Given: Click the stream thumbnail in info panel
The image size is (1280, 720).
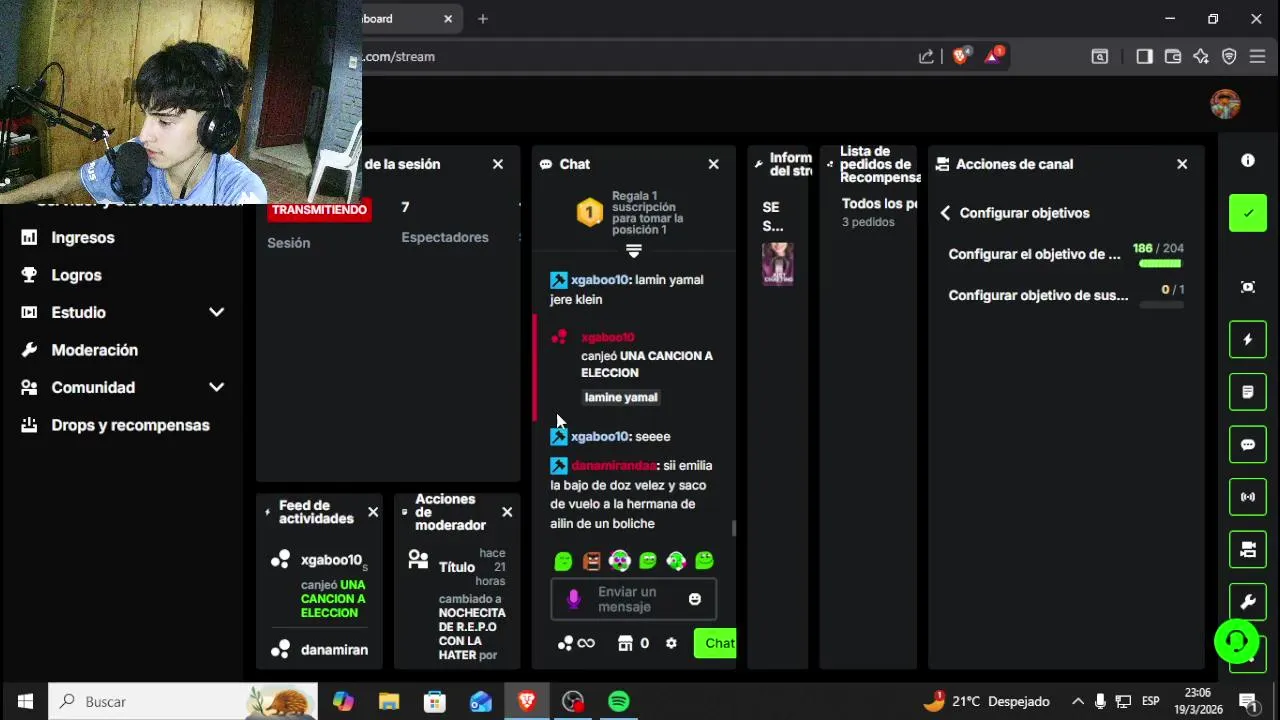Looking at the screenshot, I should tap(778, 264).
